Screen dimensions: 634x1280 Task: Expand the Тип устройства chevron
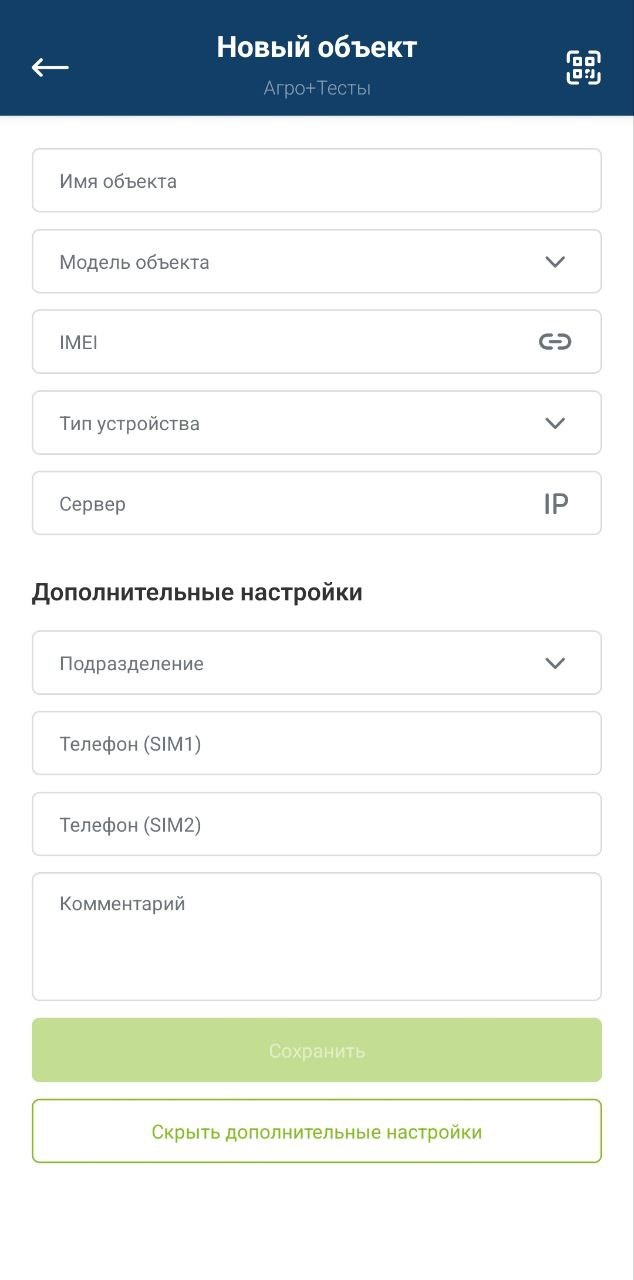555,423
